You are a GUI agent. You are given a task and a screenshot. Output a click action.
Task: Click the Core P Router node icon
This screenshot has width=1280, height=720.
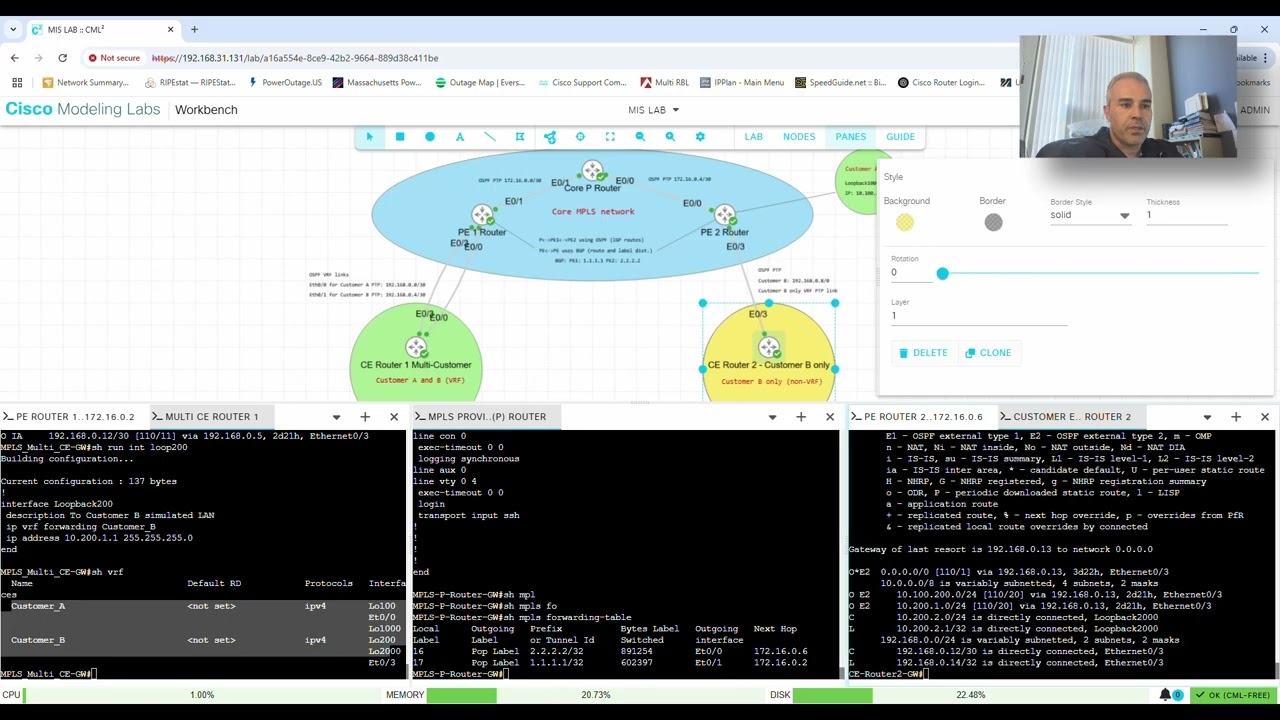tap(593, 171)
